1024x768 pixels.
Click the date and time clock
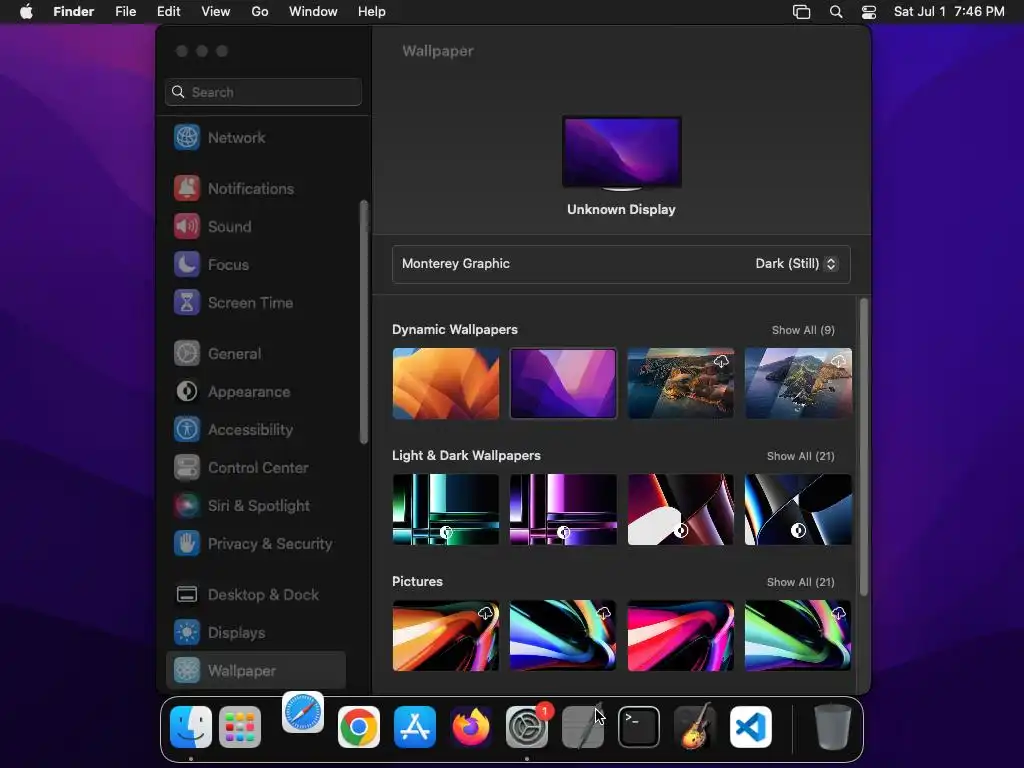pyautogui.click(x=949, y=12)
